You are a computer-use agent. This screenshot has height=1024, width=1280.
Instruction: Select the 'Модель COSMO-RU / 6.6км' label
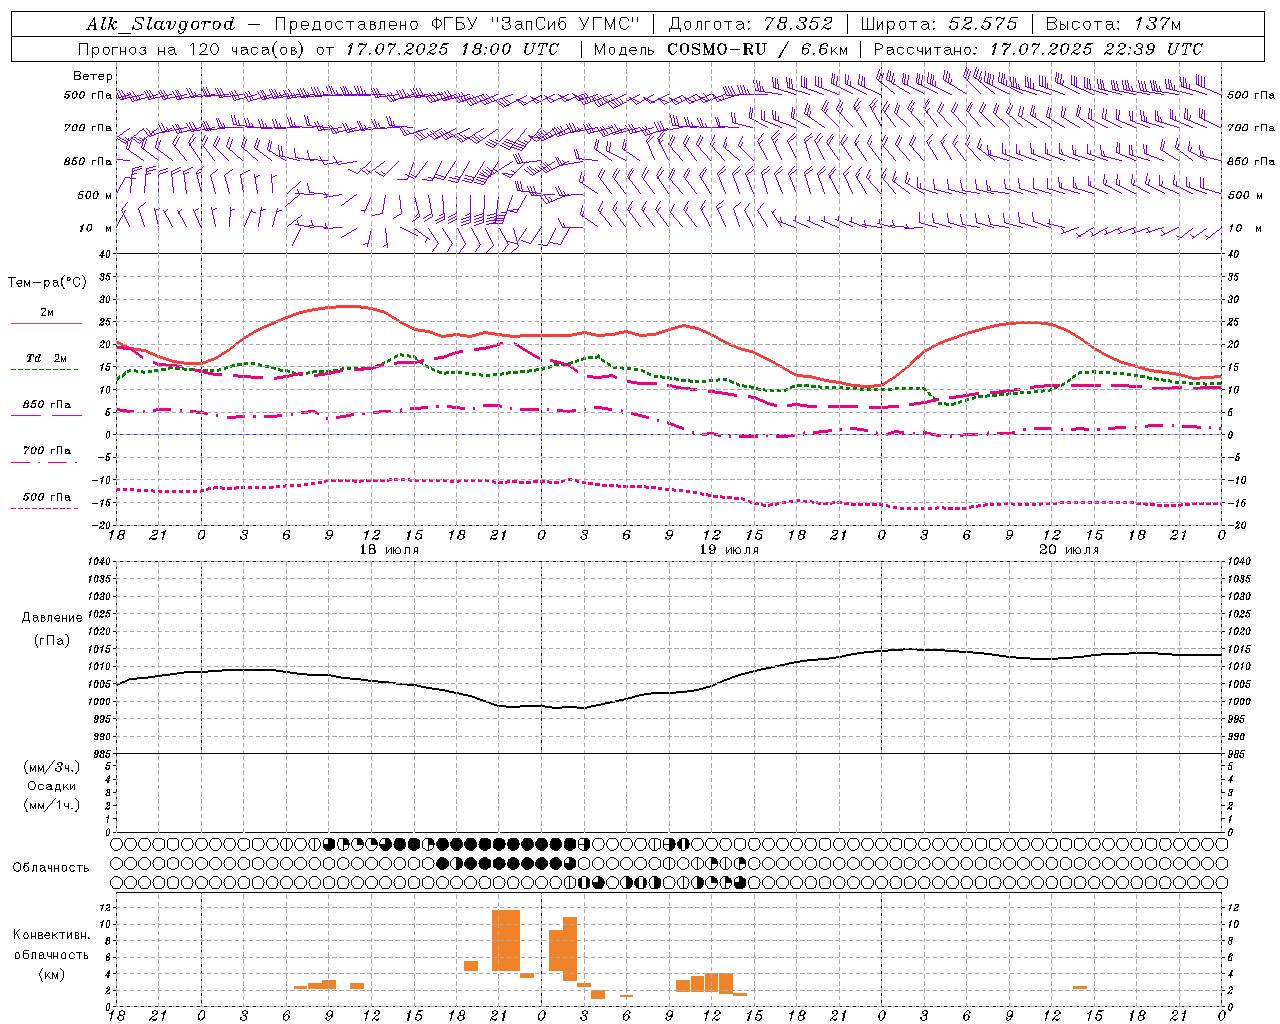click(x=721, y=49)
